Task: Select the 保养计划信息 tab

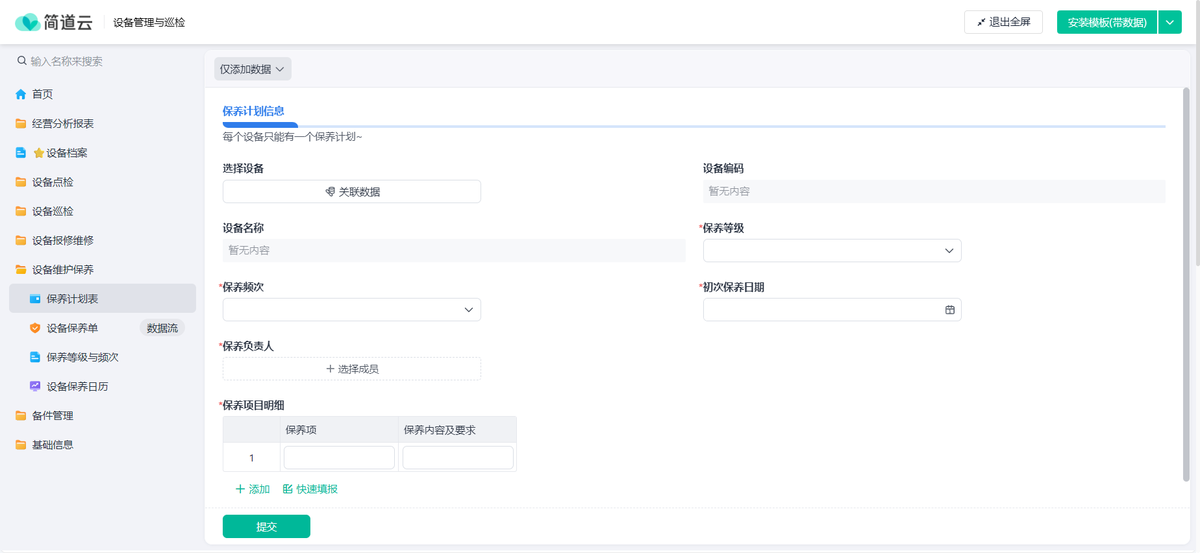Action: 253,111
